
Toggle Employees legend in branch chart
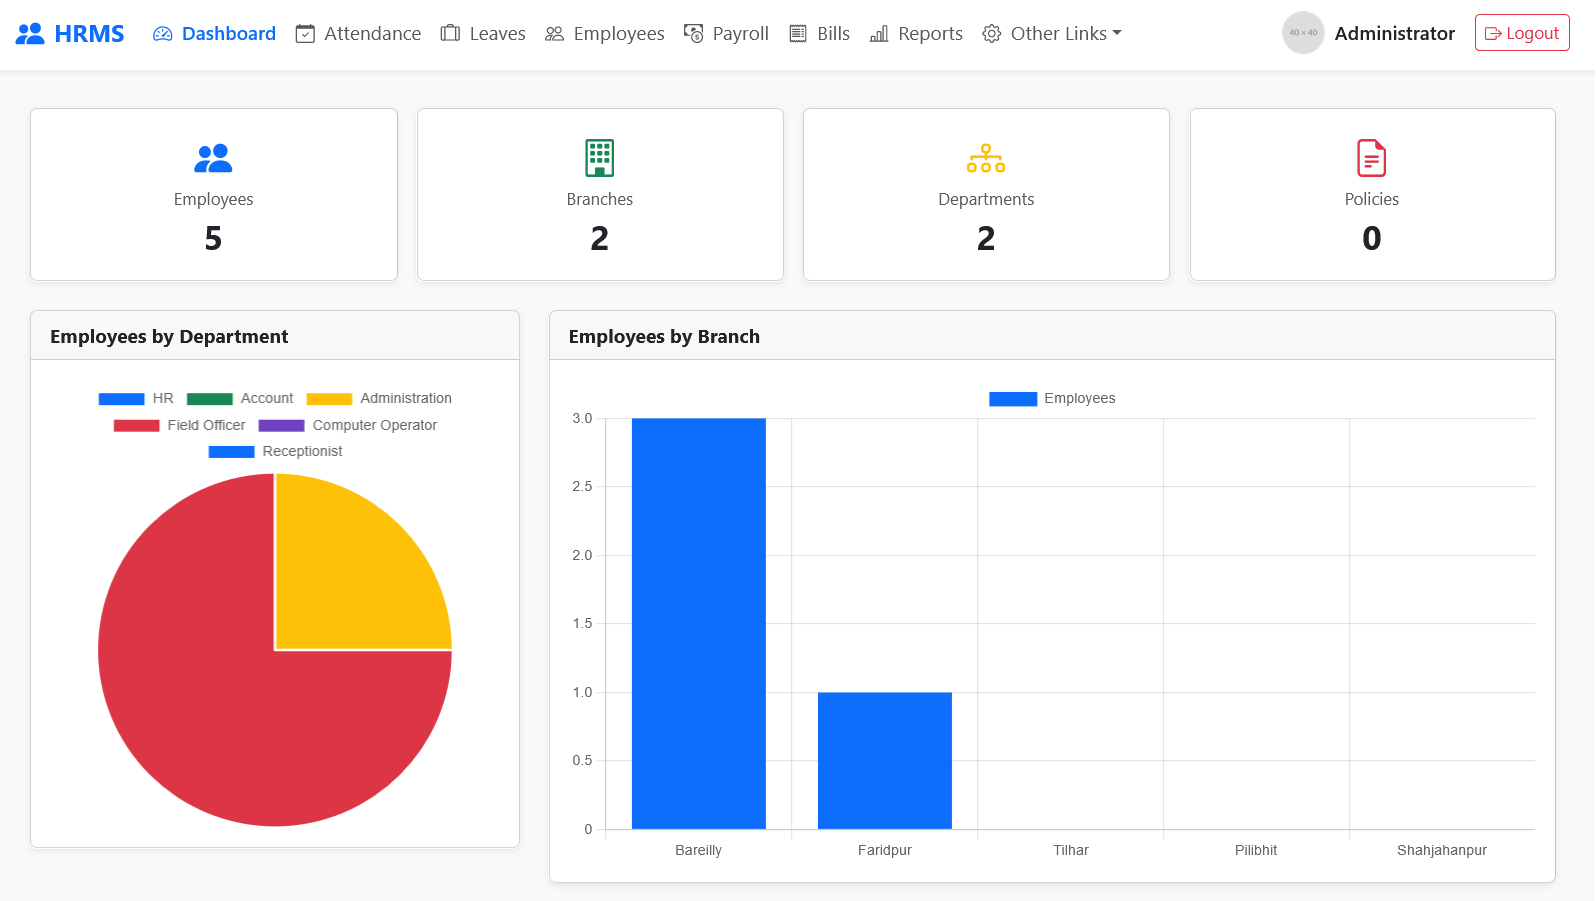pyautogui.click(x=1052, y=398)
